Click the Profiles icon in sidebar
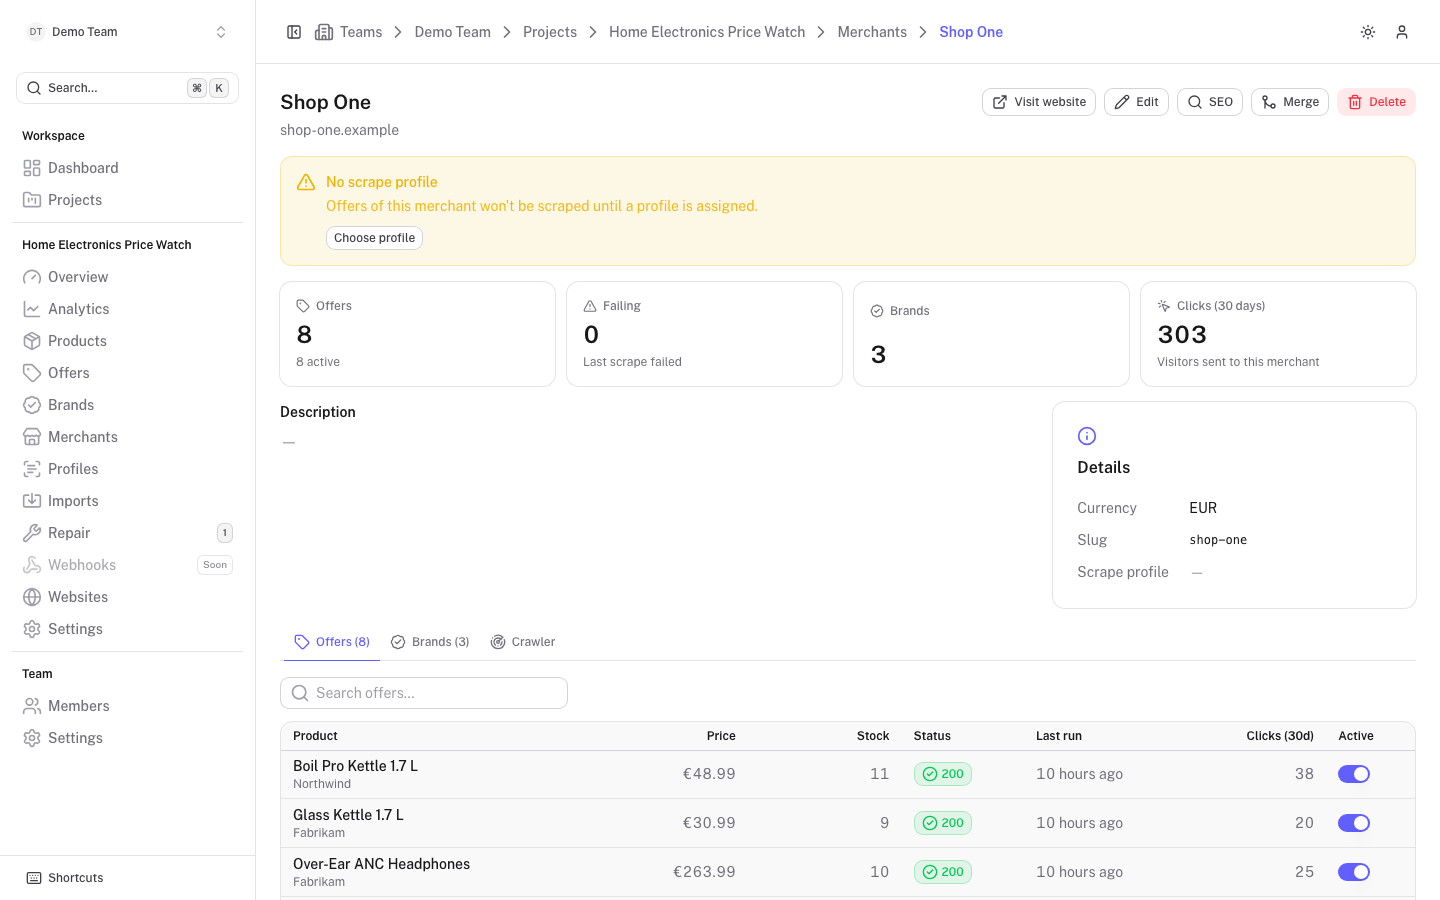 (x=32, y=469)
